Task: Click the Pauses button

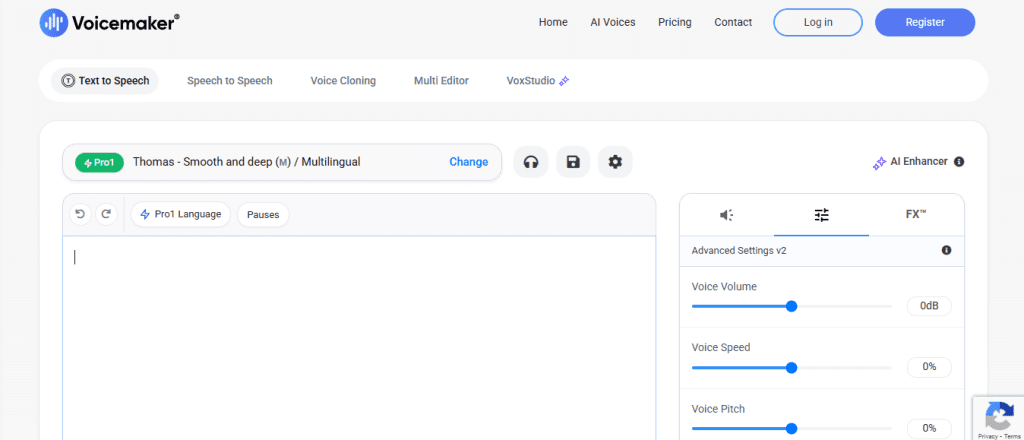Action: pyautogui.click(x=263, y=214)
